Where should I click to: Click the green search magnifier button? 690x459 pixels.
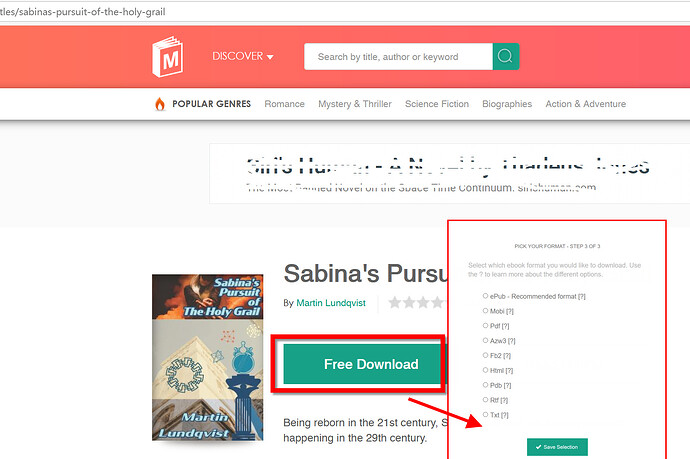pyautogui.click(x=506, y=56)
